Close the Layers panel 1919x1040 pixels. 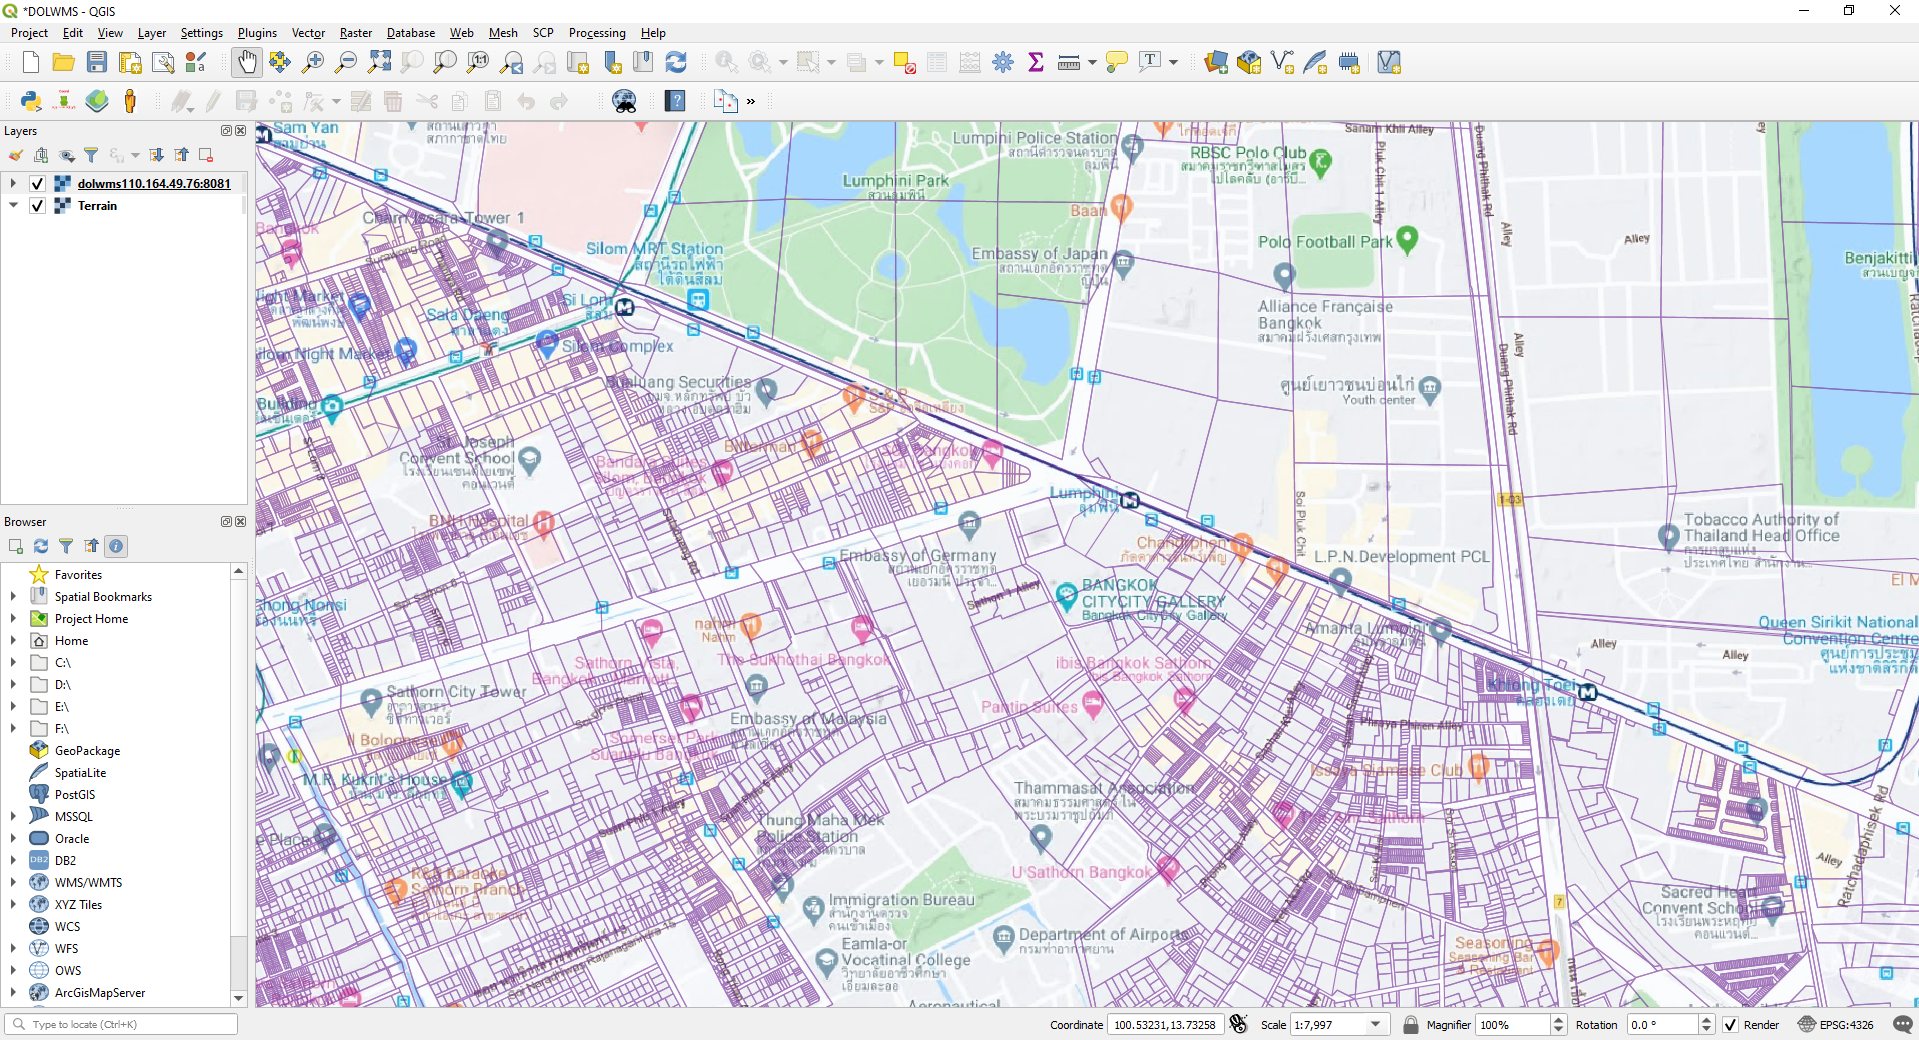tap(240, 131)
